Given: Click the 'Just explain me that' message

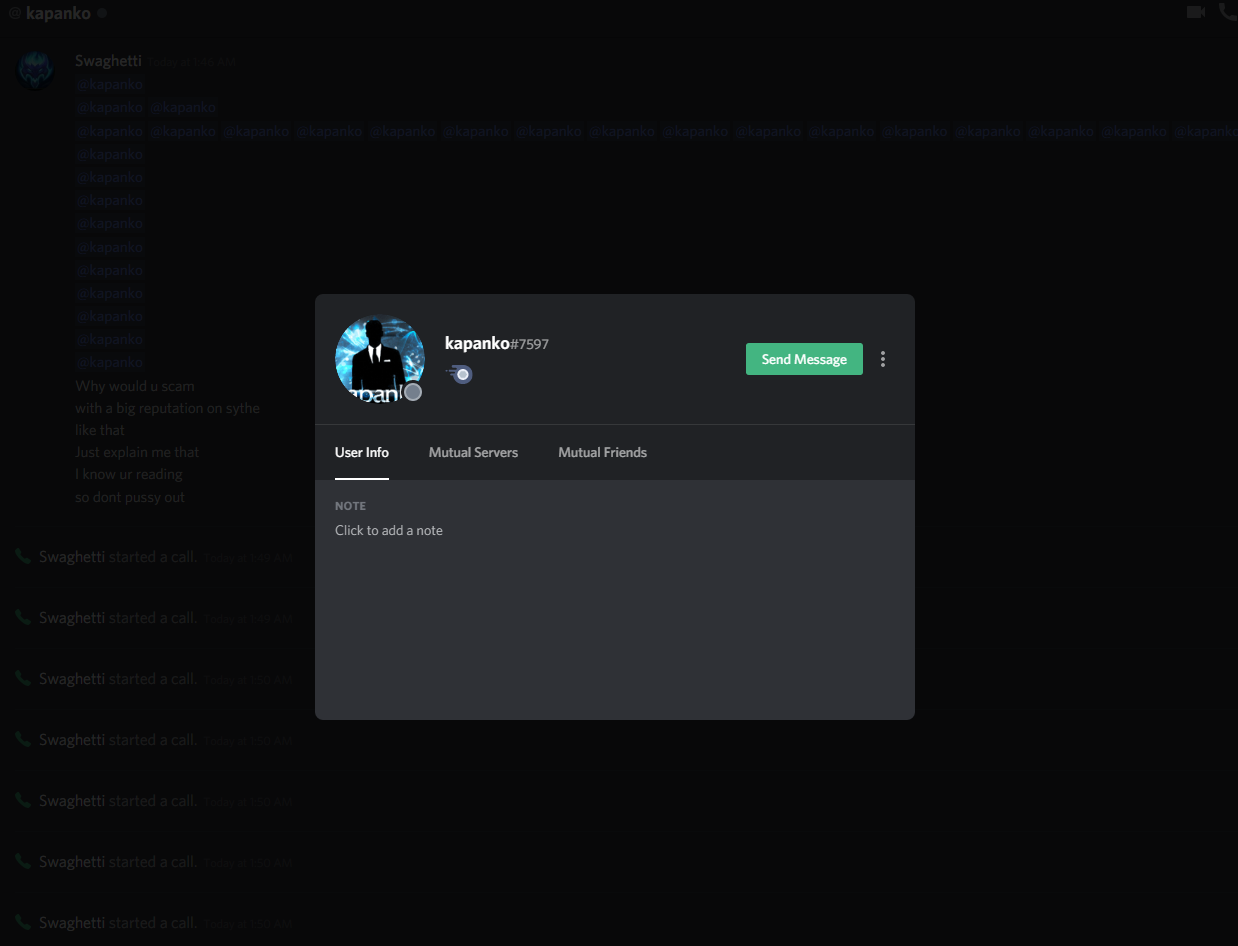Looking at the screenshot, I should [137, 452].
